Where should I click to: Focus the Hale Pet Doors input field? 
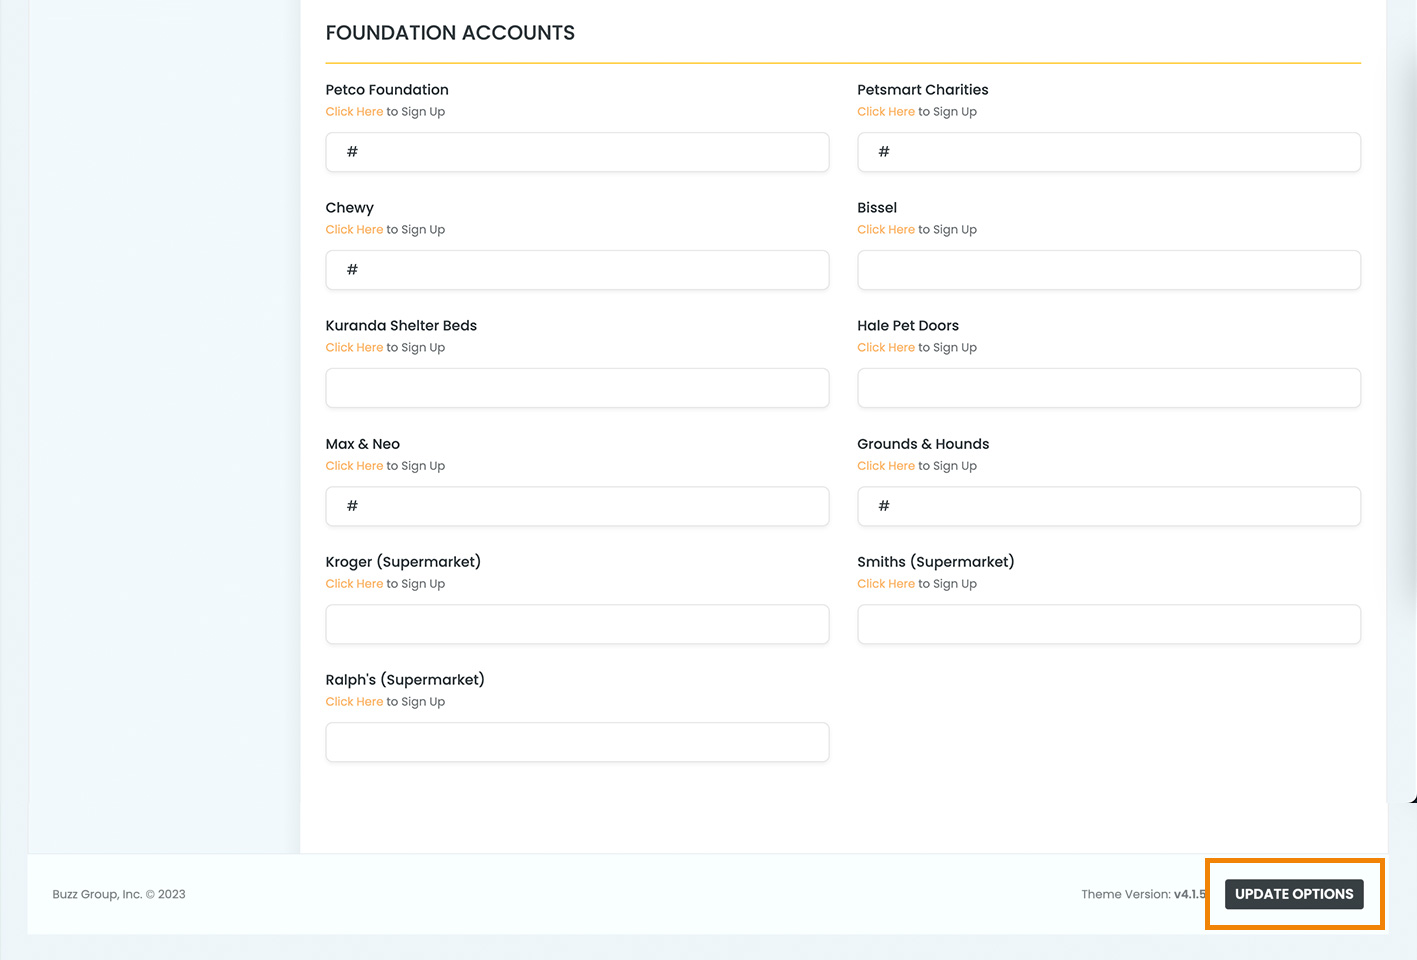(x=1109, y=388)
